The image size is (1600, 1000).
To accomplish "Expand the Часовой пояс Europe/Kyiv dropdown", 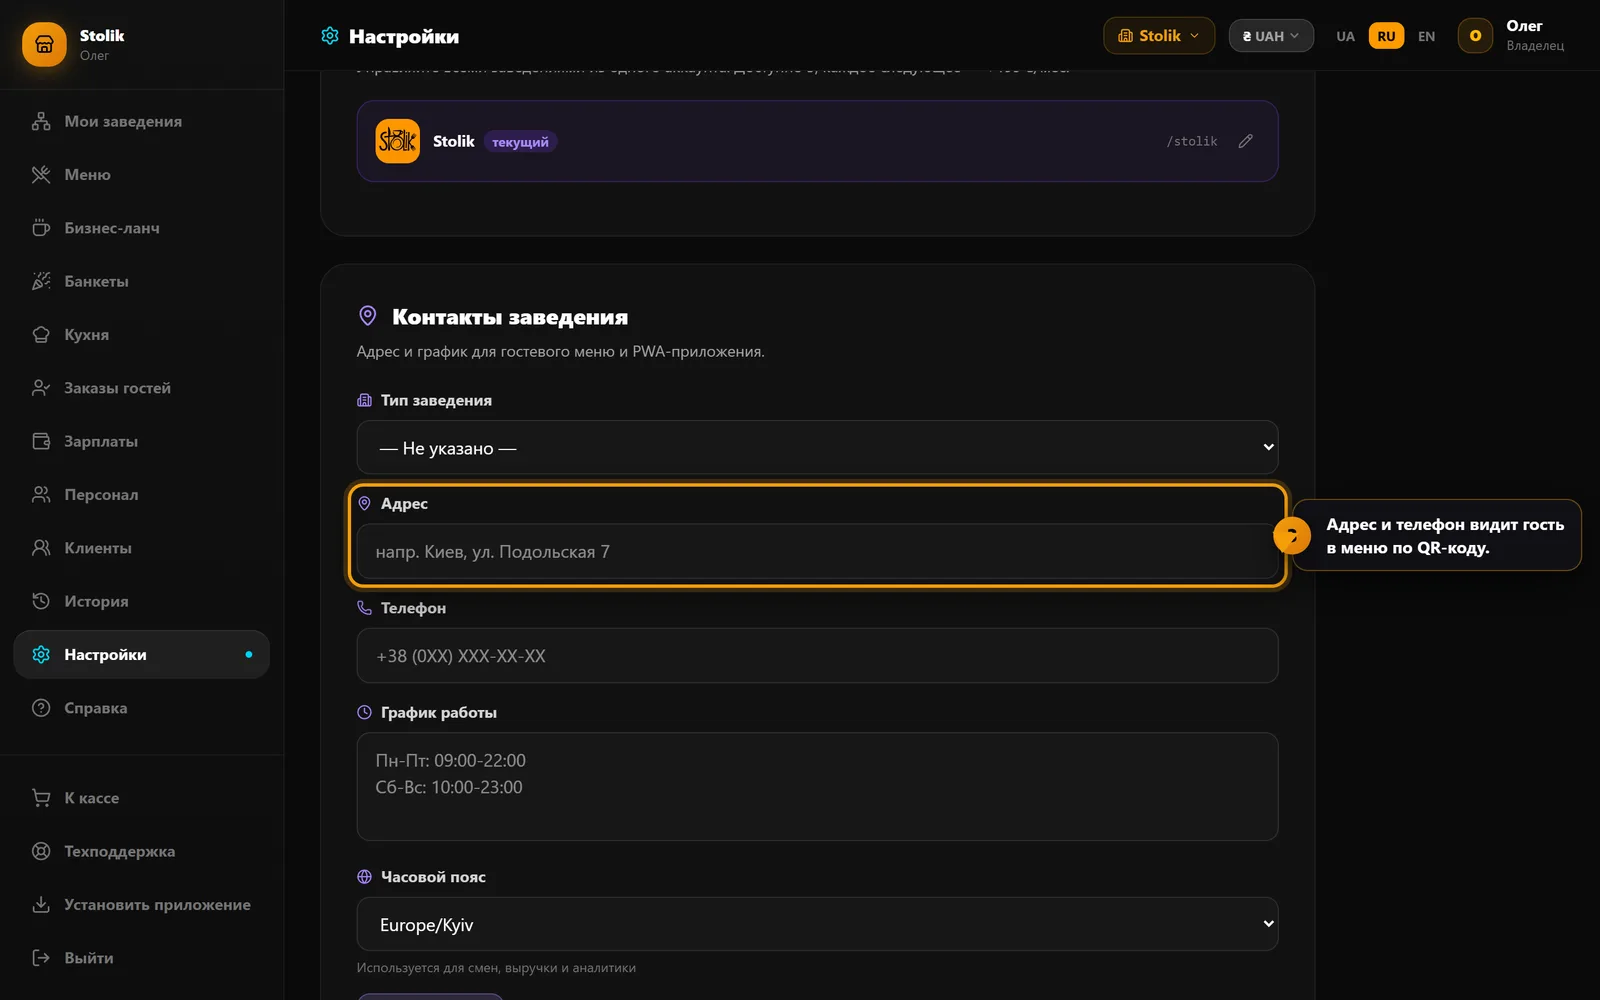I will [817, 925].
